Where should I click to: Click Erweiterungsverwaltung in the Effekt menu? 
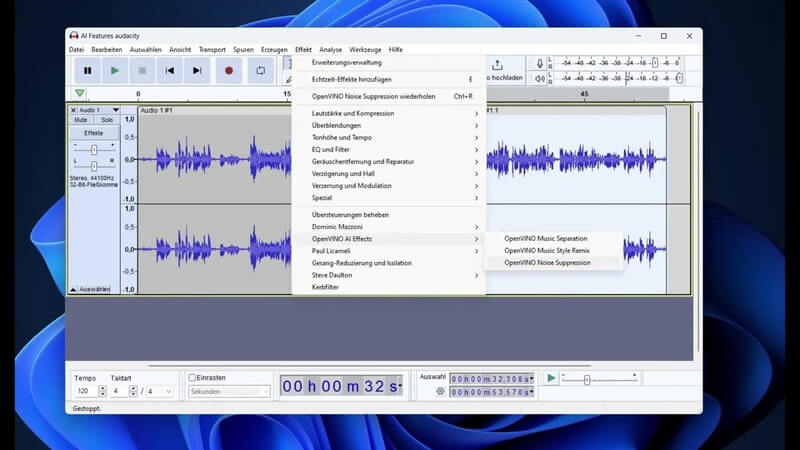346,63
